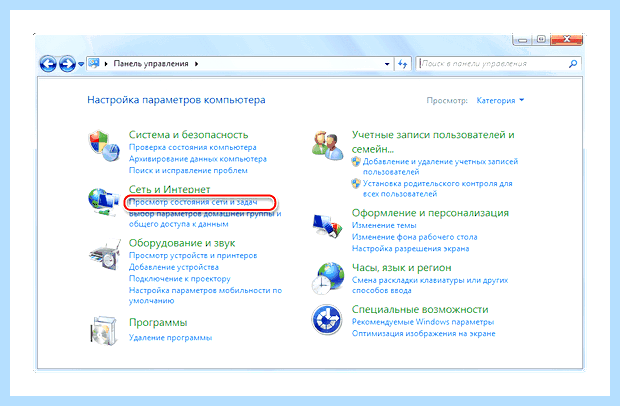Screen dimensions: 620x406
Task: Open Специальные возможности category
Action: click(420, 309)
